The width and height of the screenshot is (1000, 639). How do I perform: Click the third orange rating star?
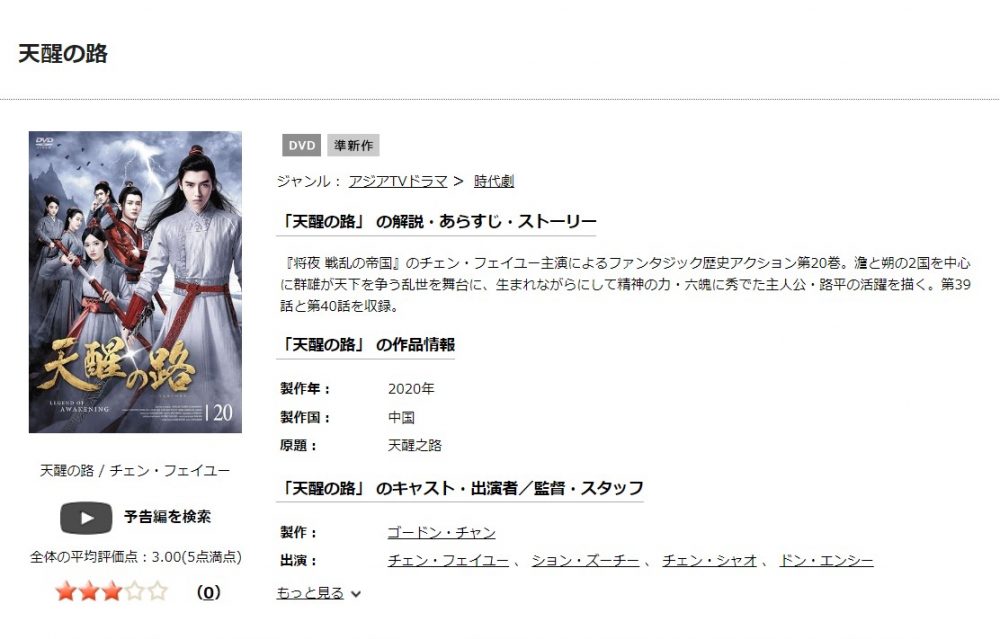112,592
